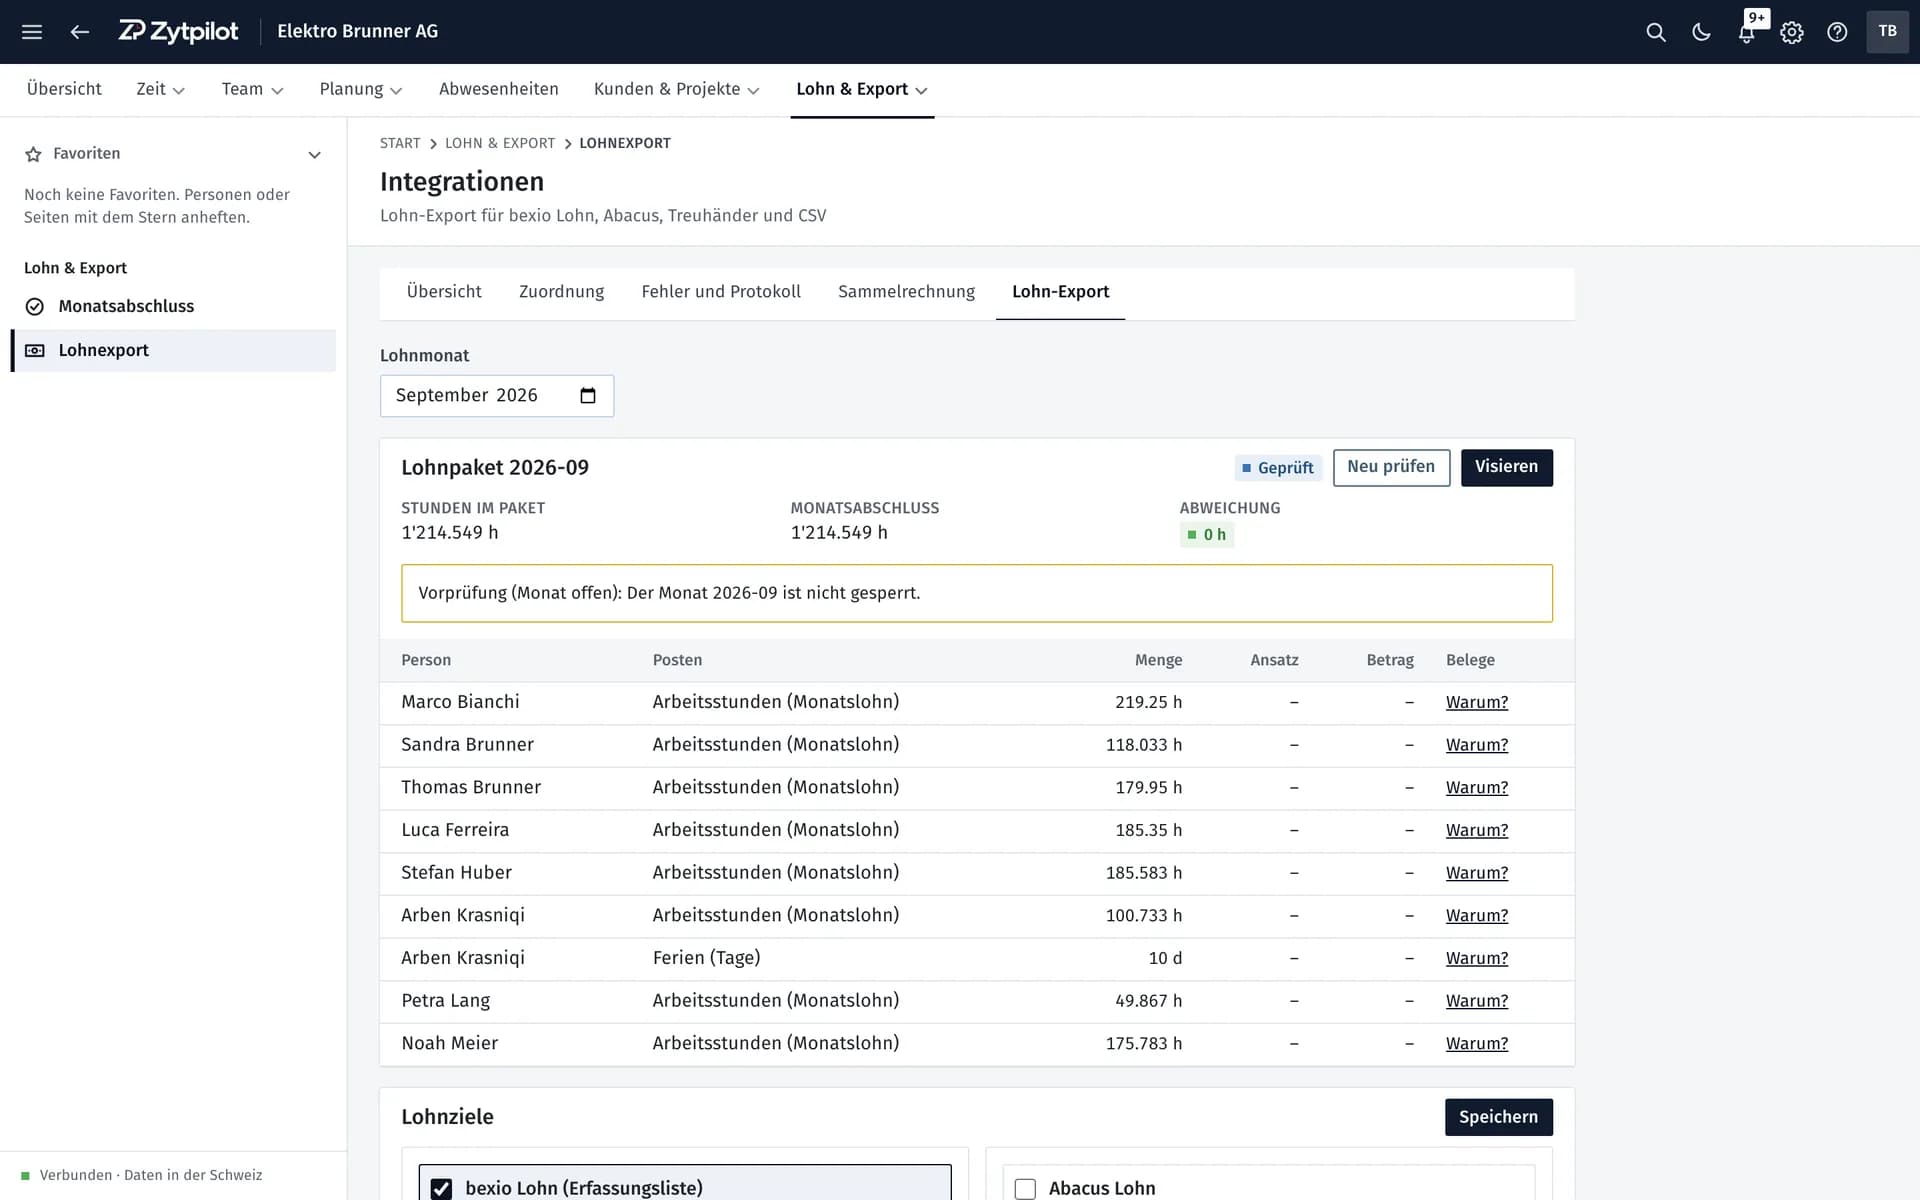Open Monatsabschluss in the sidebar

173,307
